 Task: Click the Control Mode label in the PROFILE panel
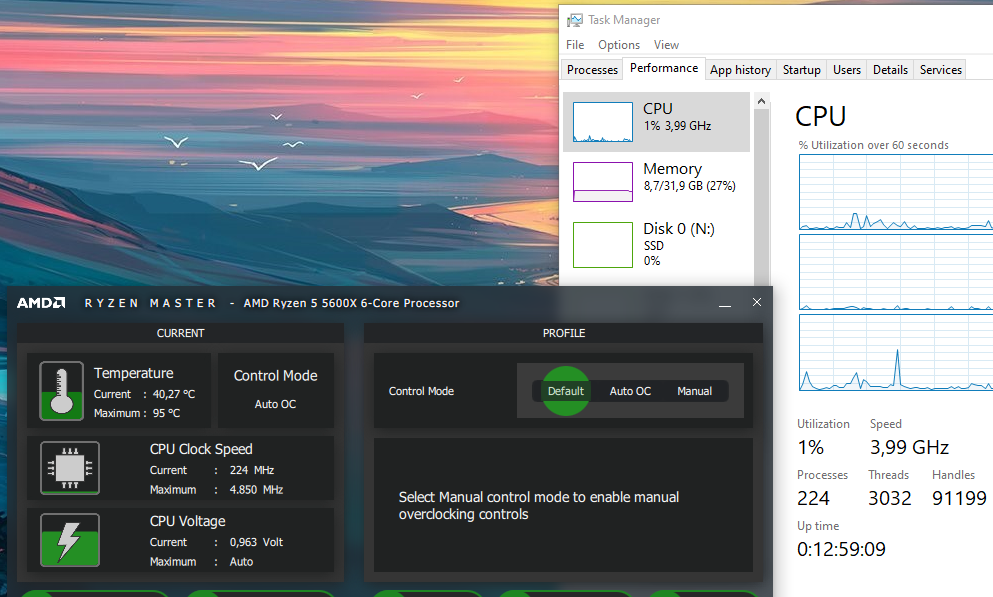[x=421, y=391]
